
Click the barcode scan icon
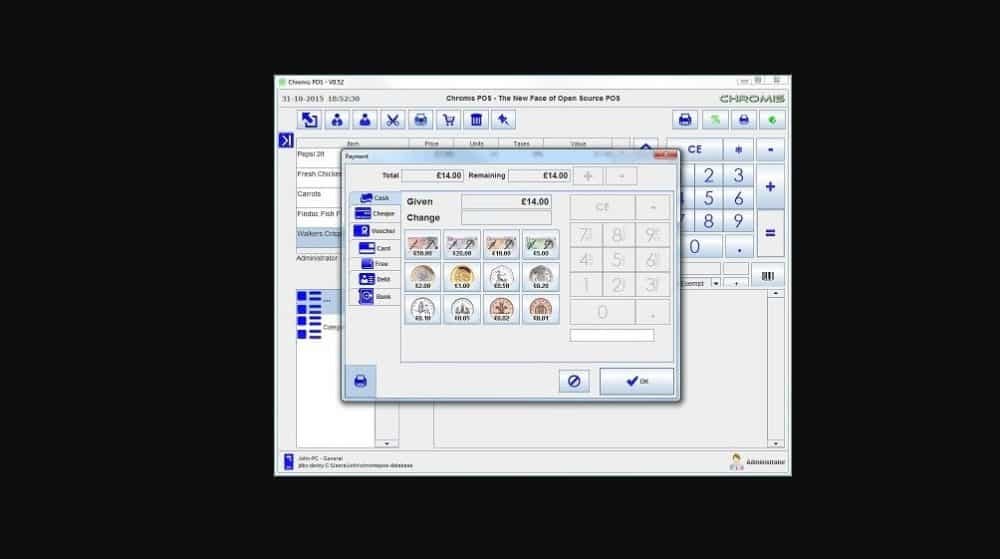tap(768, 274)
